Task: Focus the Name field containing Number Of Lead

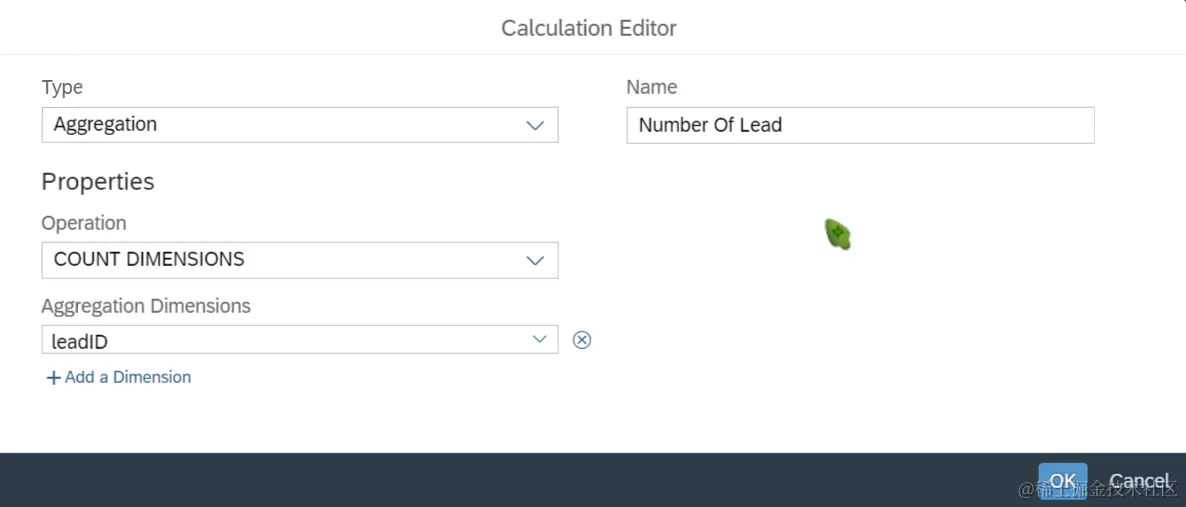Action: point(860,125)
